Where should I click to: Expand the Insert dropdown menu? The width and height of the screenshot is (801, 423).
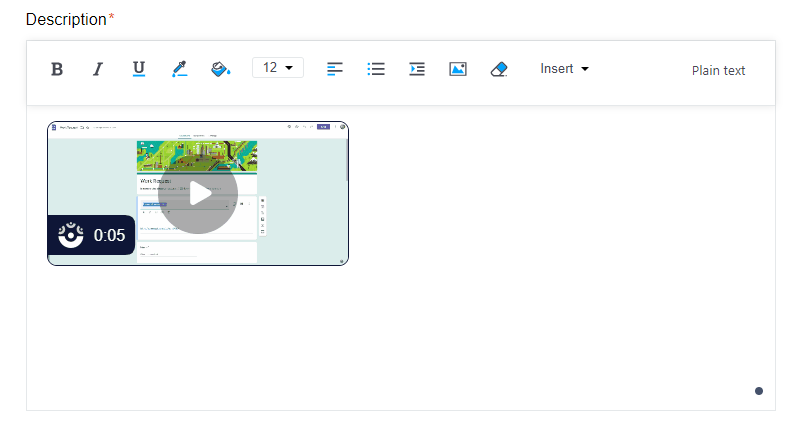[x=564, y=68]
